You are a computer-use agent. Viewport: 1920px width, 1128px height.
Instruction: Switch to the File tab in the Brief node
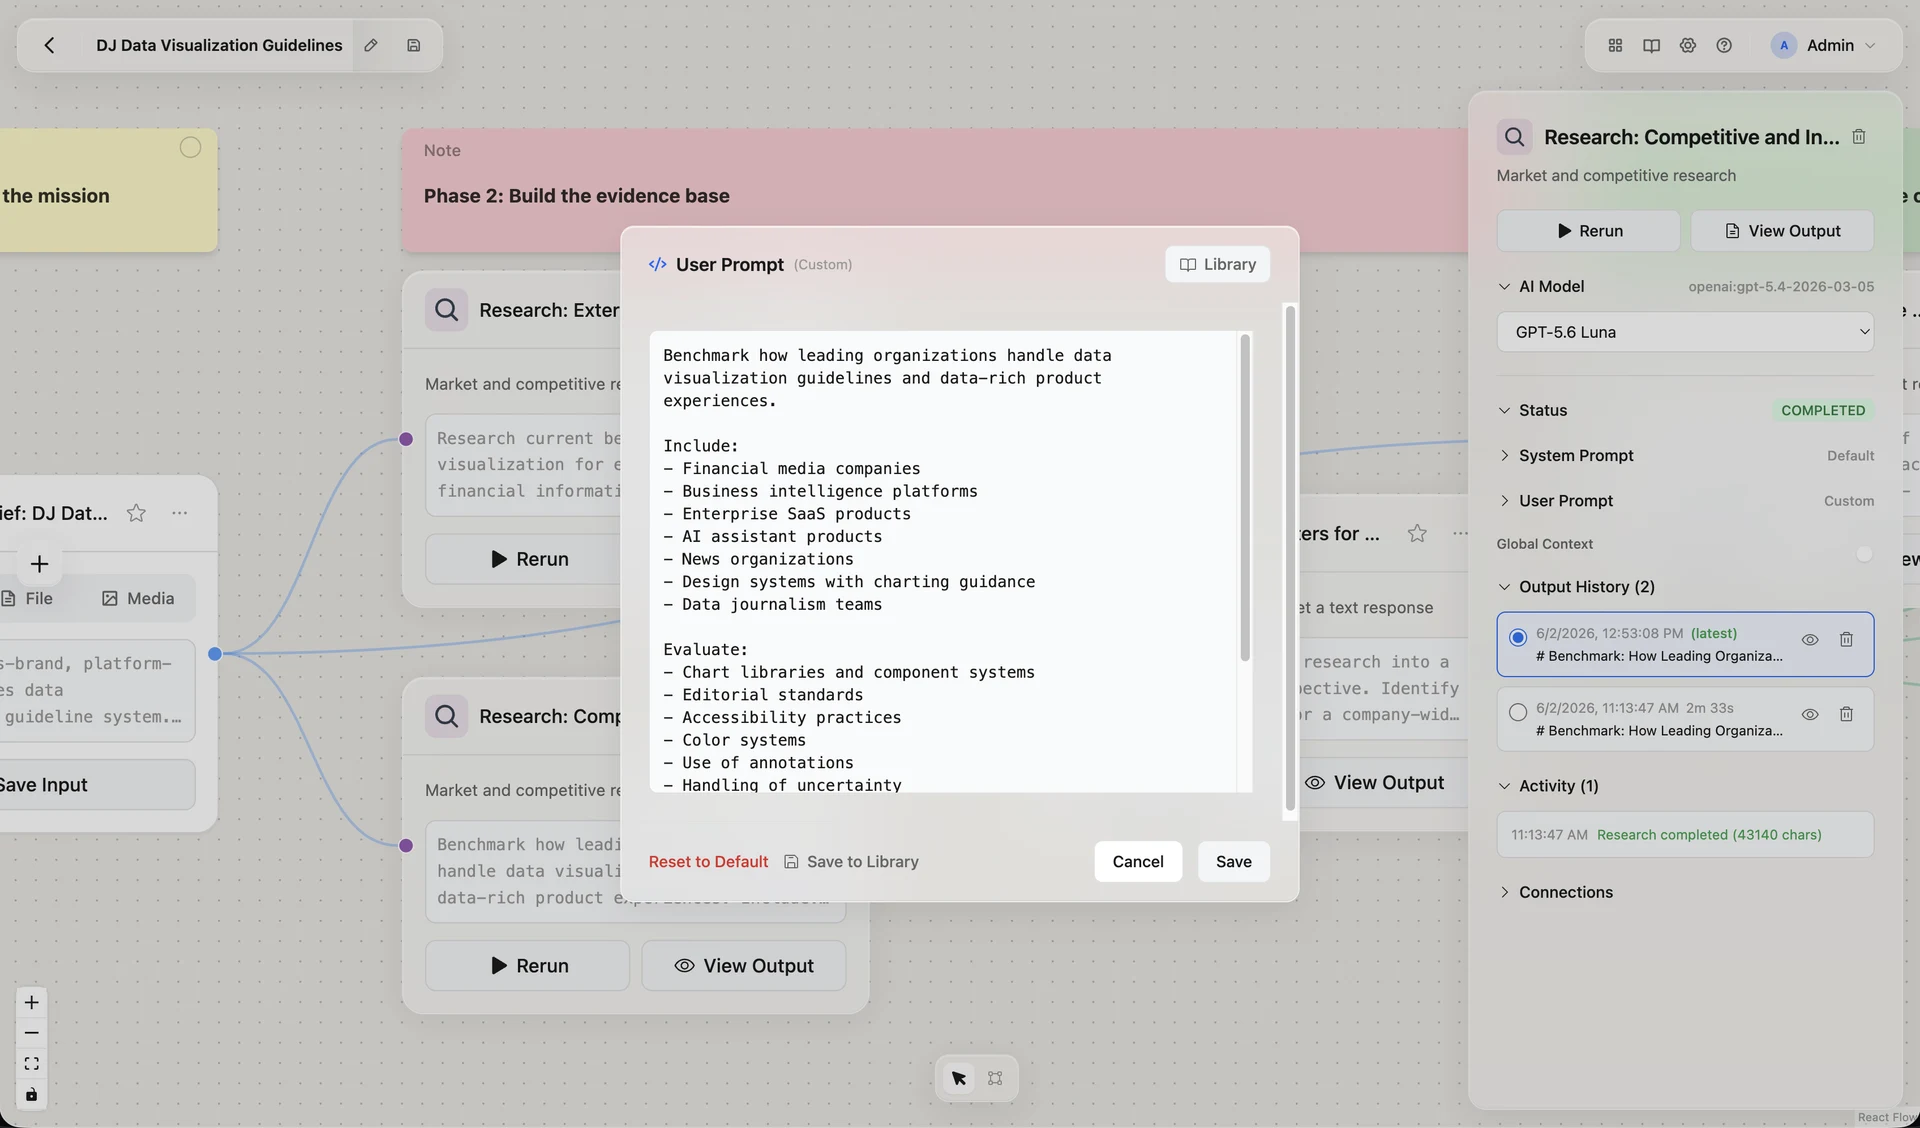tap(28, 598)
